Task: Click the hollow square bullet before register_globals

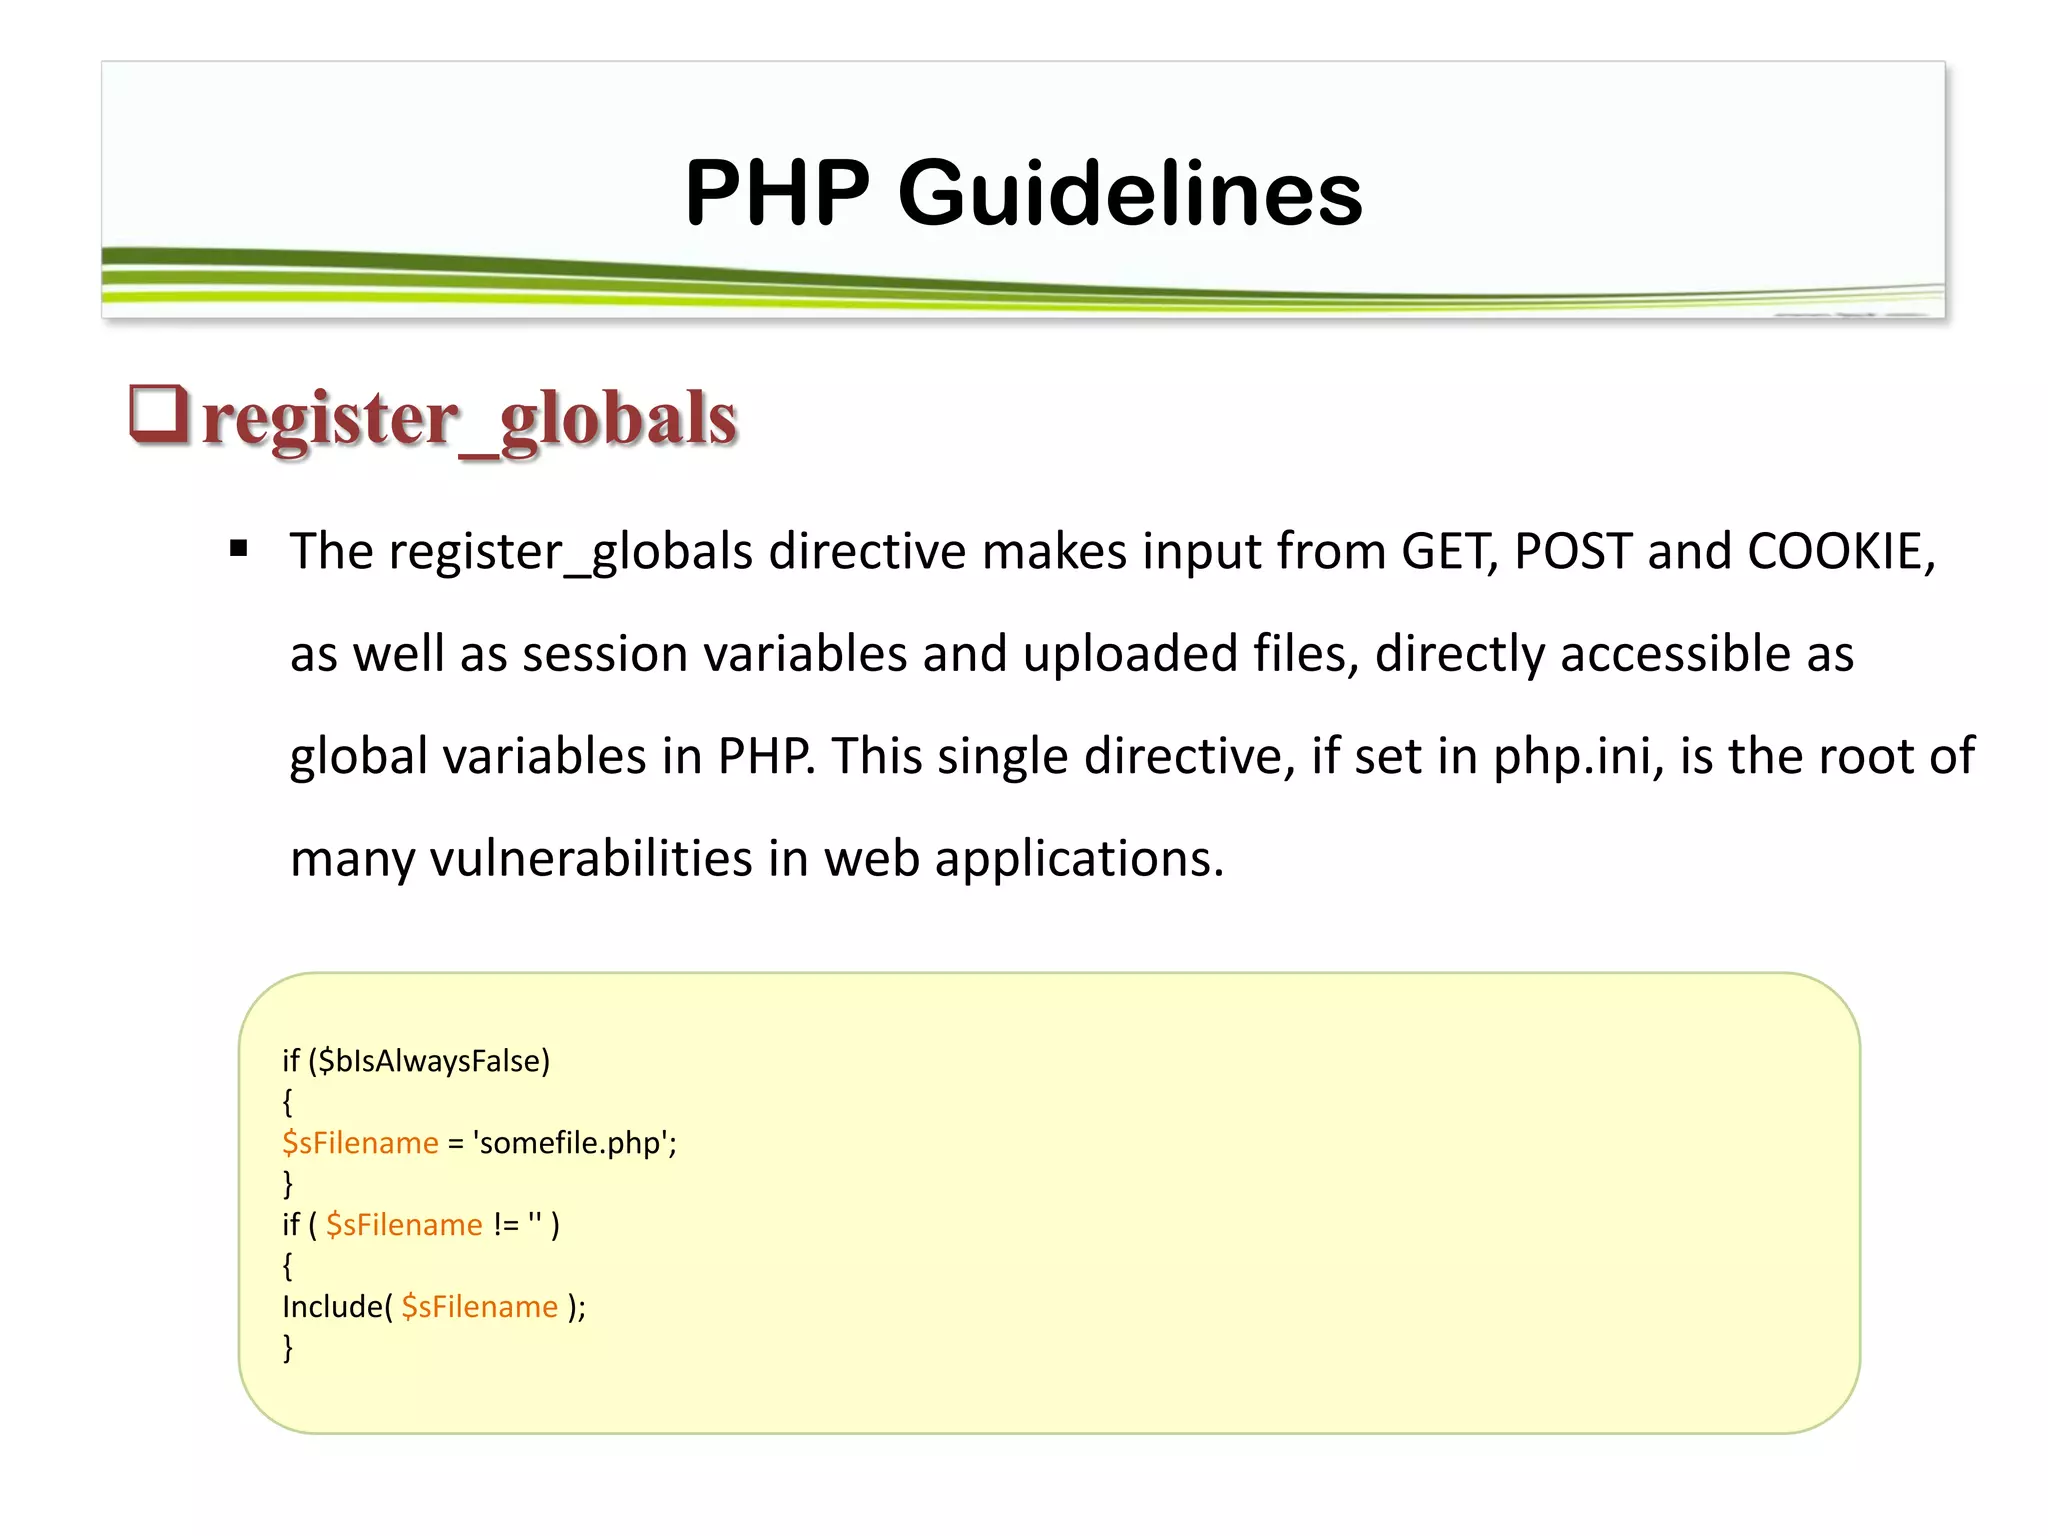Action: coord(159,413)
